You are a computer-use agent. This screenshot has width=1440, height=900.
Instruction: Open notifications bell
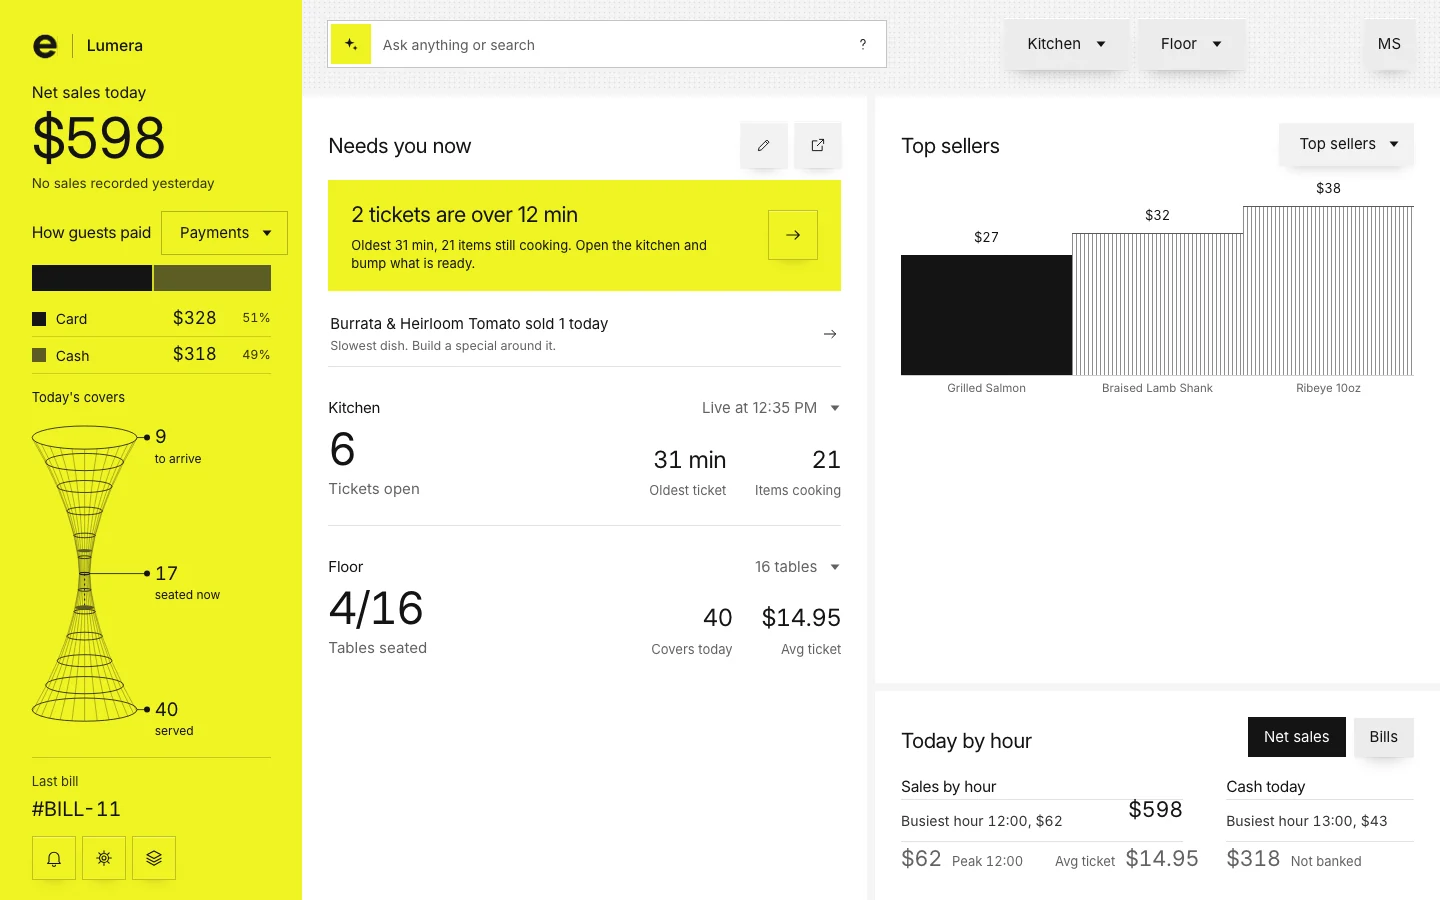(54, 858)
